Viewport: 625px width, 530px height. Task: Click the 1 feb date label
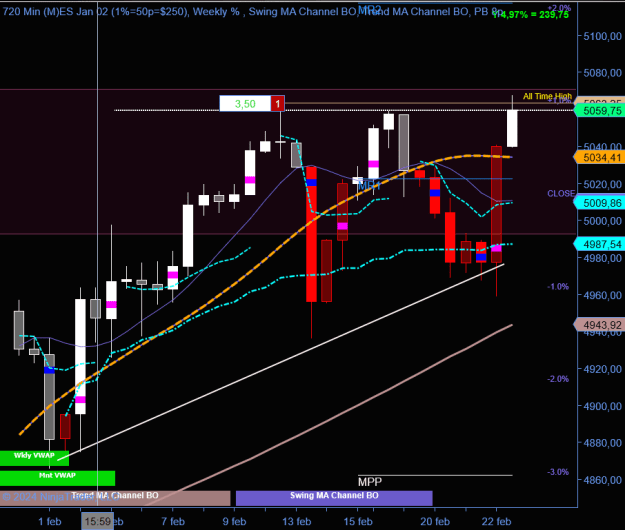(50, 522)
